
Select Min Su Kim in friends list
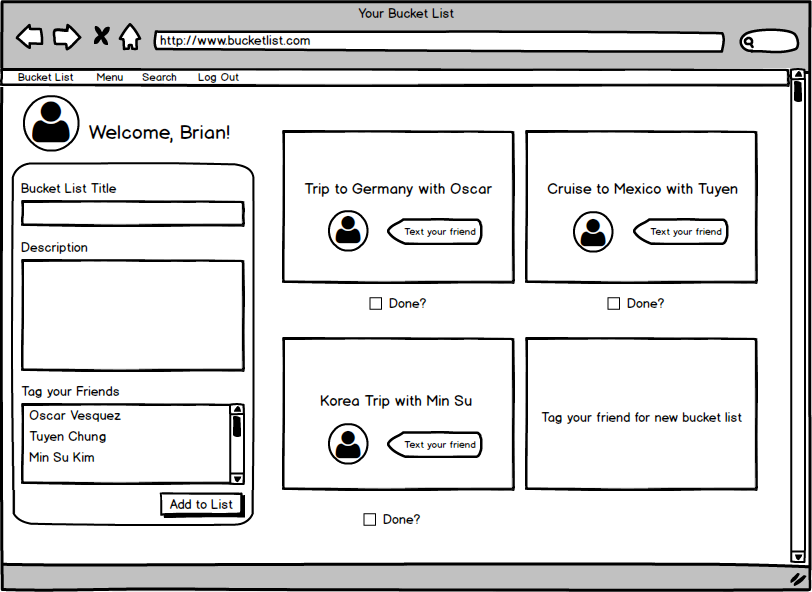(62, 457)
